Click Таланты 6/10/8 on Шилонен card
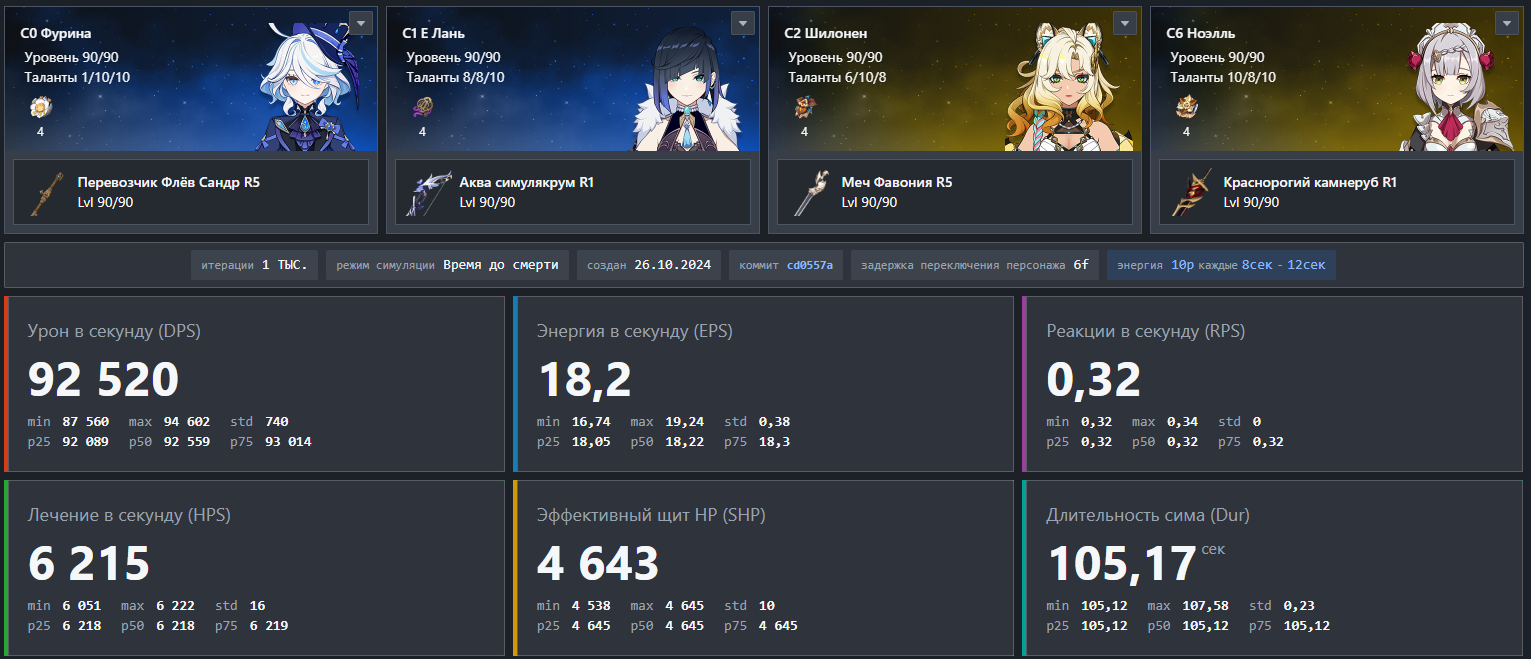1531x659 pixels. pyautogui.click(x=837, y=77)
